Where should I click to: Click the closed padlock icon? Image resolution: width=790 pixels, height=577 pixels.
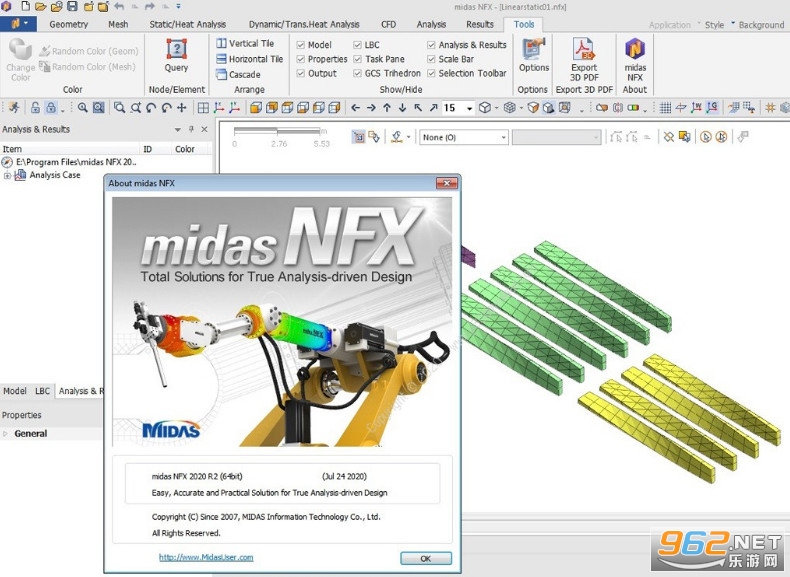(51, 107)
